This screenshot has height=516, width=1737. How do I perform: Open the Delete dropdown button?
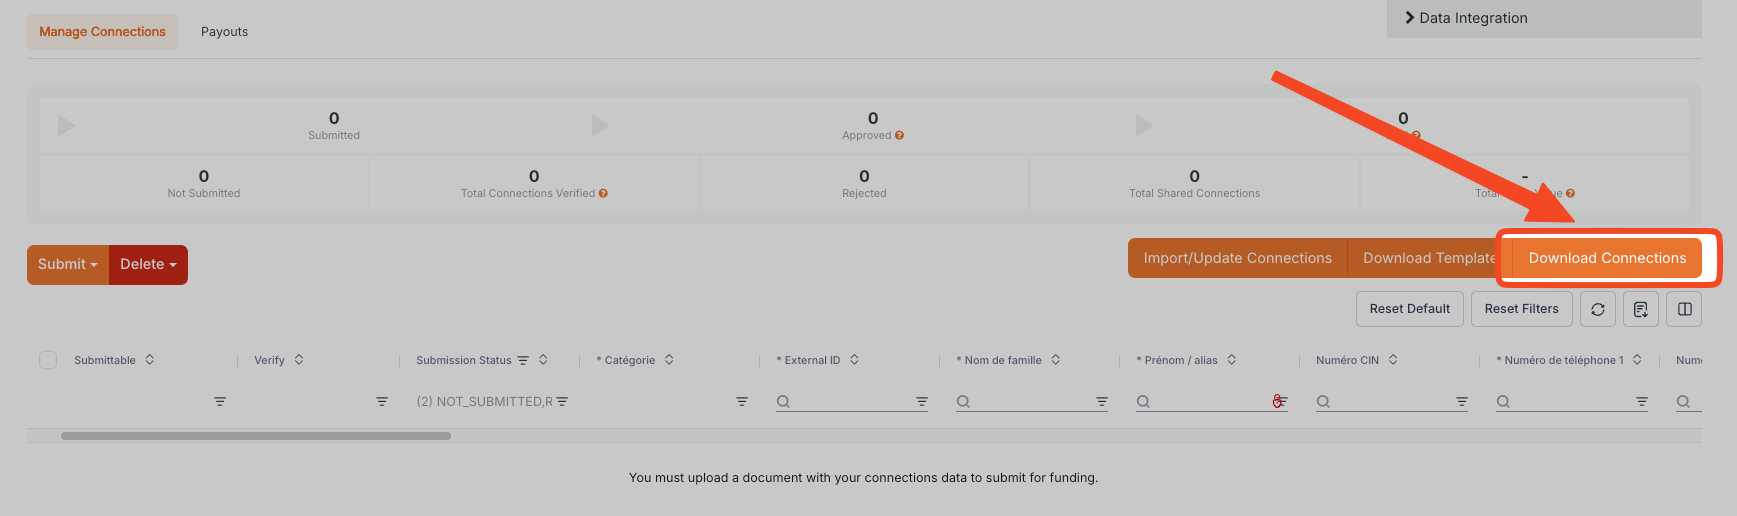(148, 265)
